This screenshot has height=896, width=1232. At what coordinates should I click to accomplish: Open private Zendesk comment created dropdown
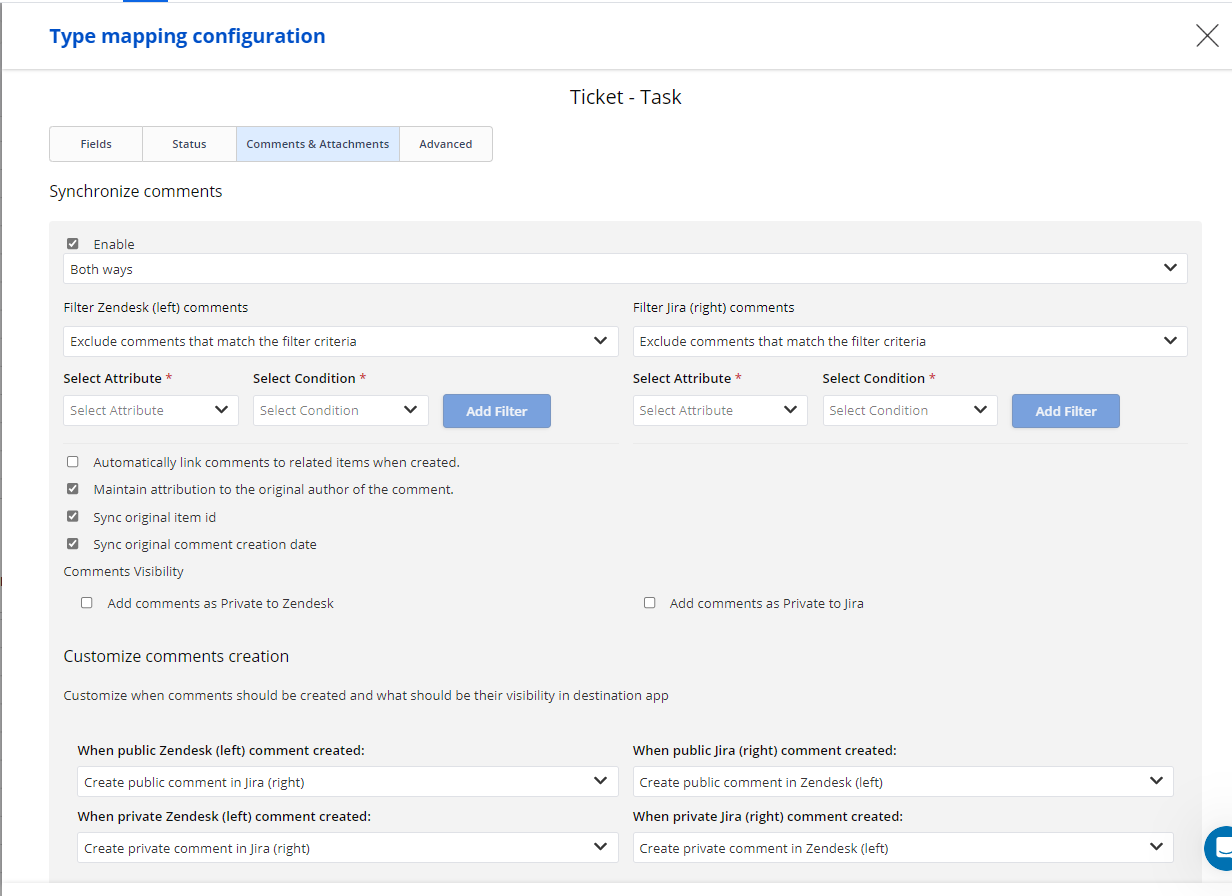[348, 848]
